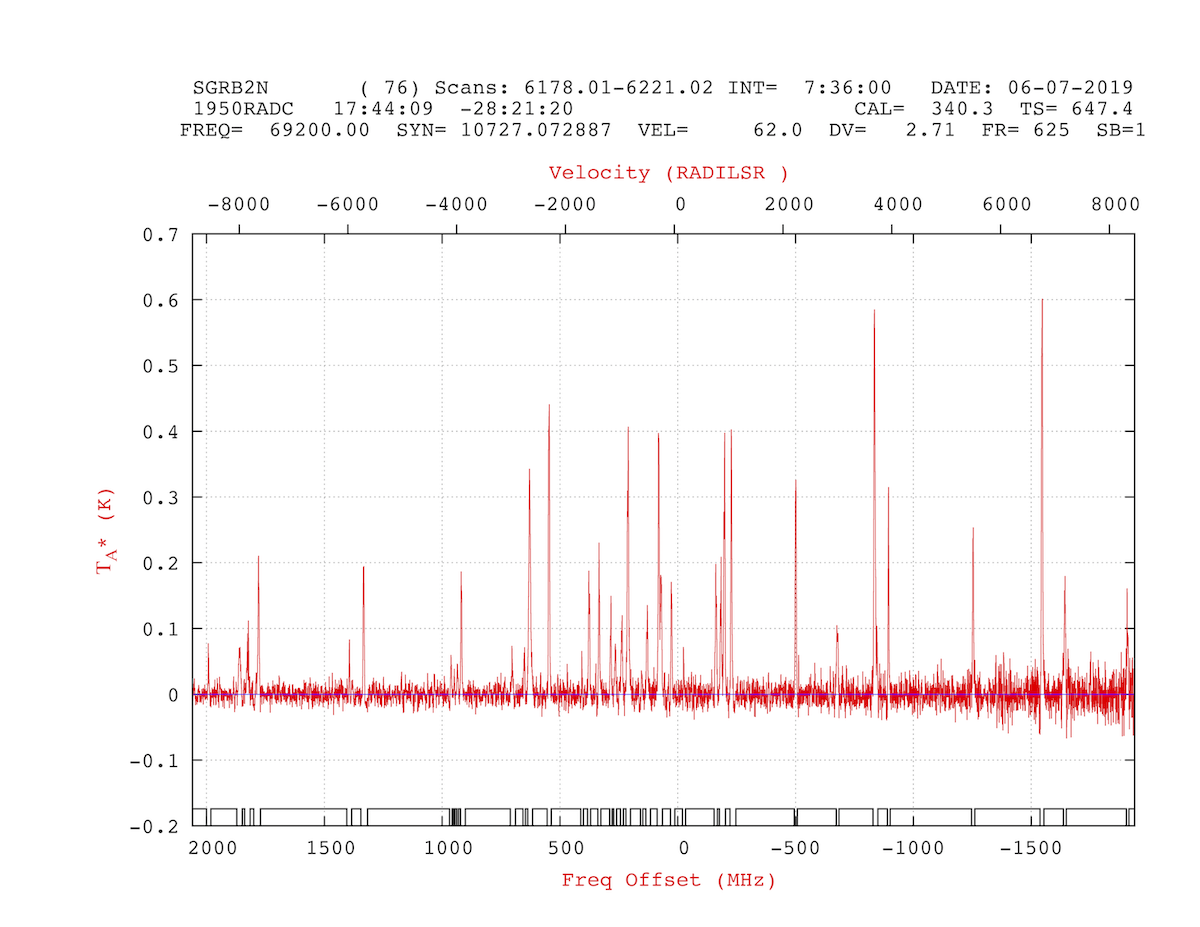Click the -8000 velocity tick label
The height and width of the screenshot is (927, 1200).
(239, 204)
